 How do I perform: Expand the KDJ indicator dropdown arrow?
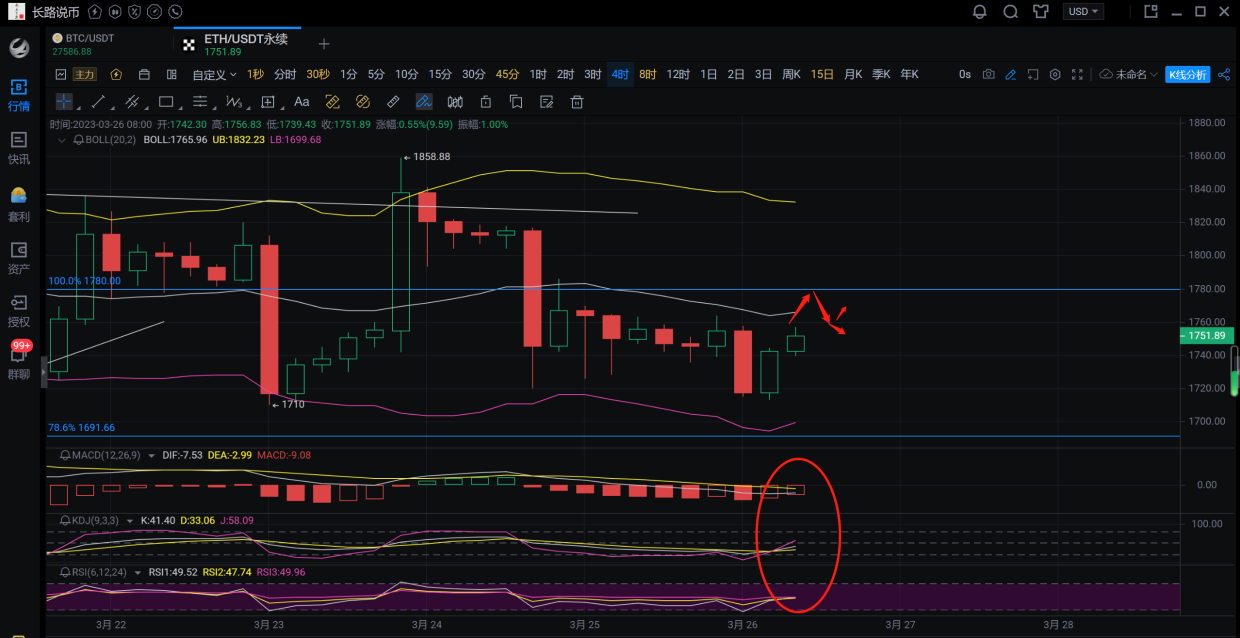(129, 521)
